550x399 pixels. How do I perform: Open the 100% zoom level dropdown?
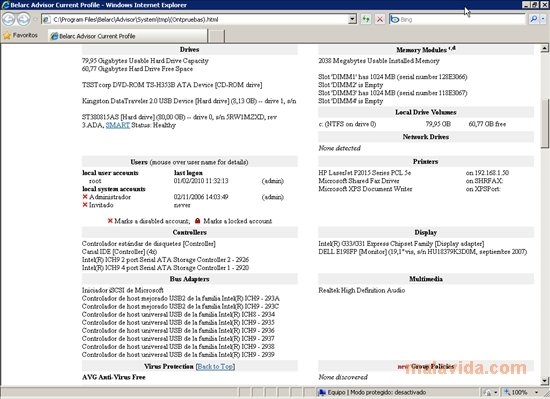click(536, 392)
